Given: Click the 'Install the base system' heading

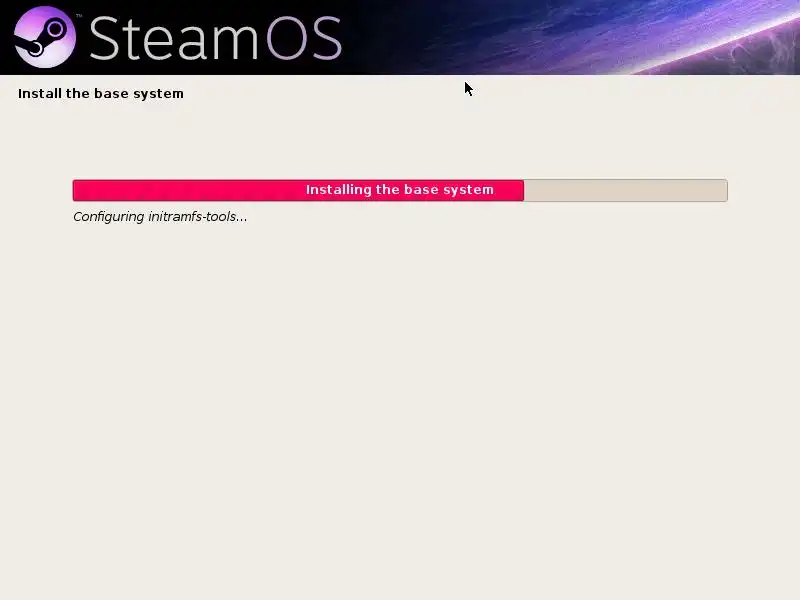Looking at the screenshot, I should pos(101,94).
